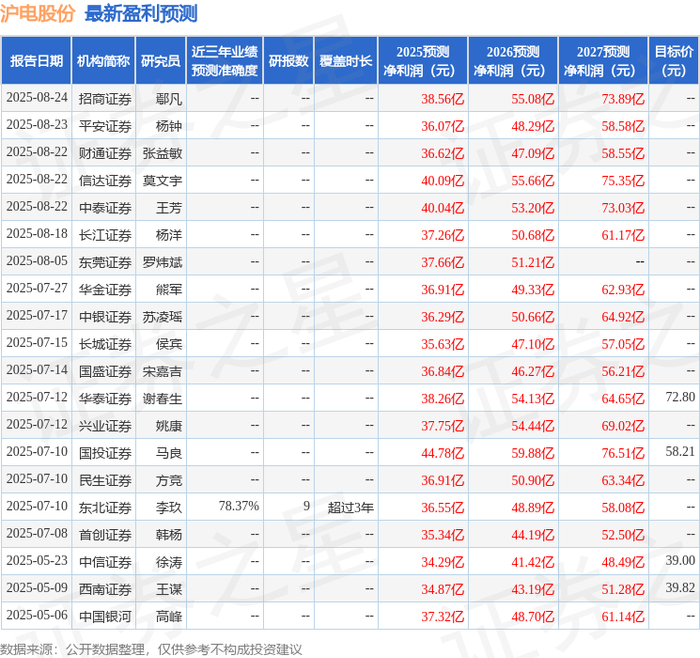Viewport: 700px width, 658px height.
Task: Select the 报告日期 column header
Action: click(x=36, y=61)
